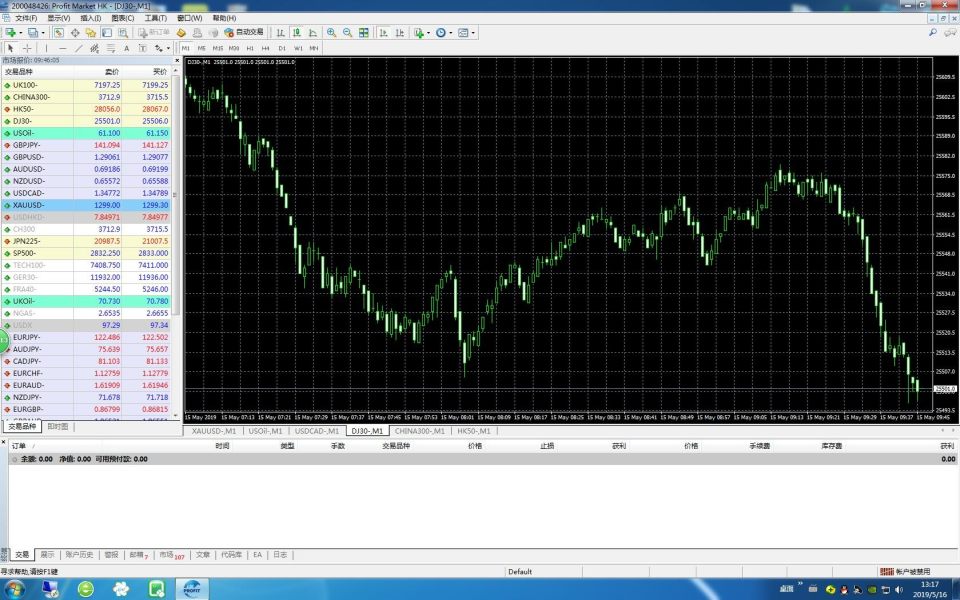Click the 手续费 column header
Screen dimensions: 960x600
point(762,446)
